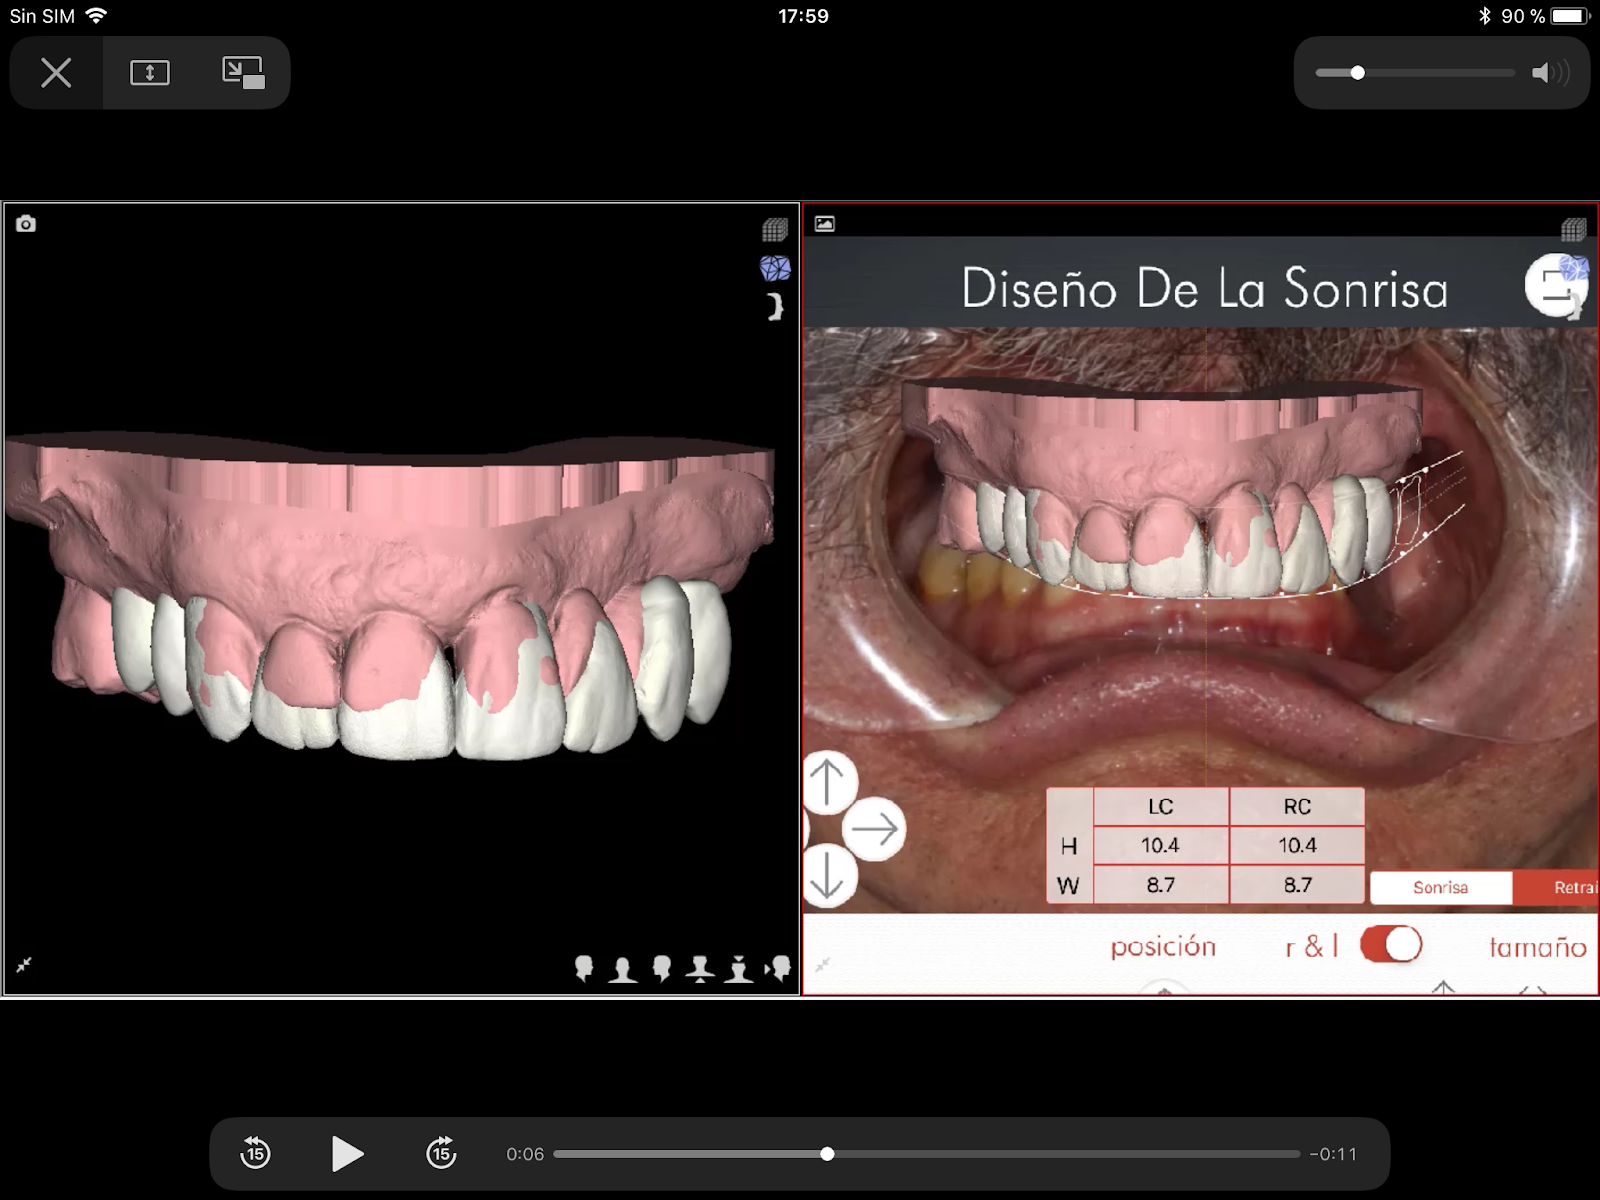Click the video progress scrubber knob
This screenshot has height=1200, width=1600.
click(827, 1154)
